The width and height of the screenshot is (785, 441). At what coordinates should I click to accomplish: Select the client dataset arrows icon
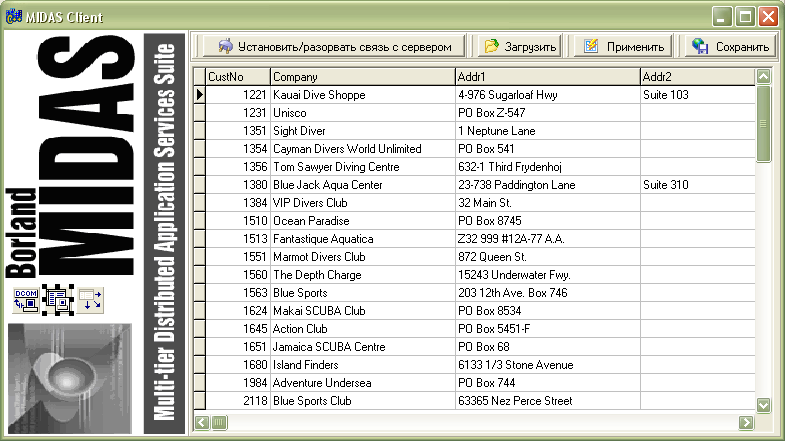[x=91, y=300]
